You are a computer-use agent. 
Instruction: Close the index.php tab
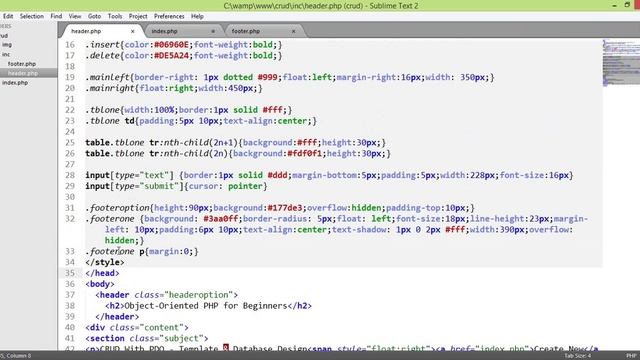point(213,31)
